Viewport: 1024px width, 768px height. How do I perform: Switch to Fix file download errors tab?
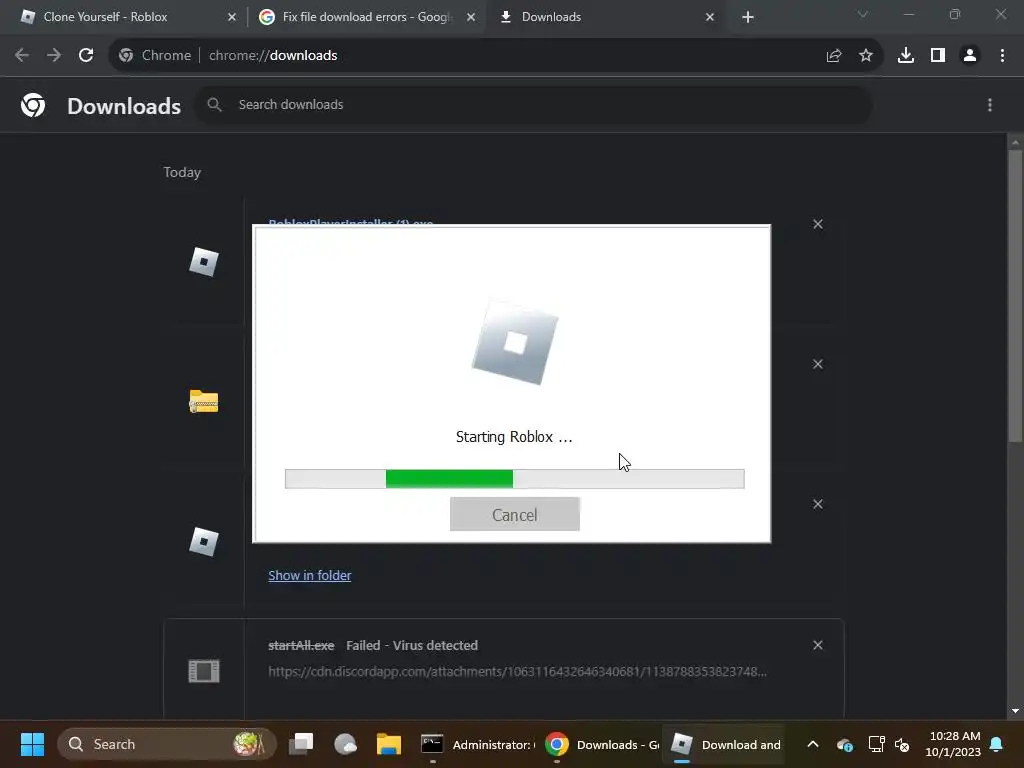pyautogui.click(x=367, y=17)
